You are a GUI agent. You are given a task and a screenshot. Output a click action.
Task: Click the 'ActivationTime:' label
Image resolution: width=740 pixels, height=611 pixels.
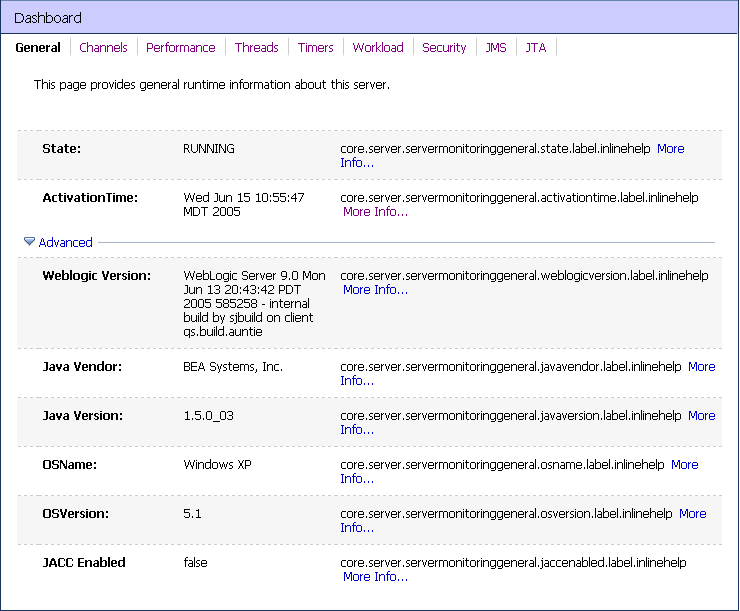click(90, 198)
